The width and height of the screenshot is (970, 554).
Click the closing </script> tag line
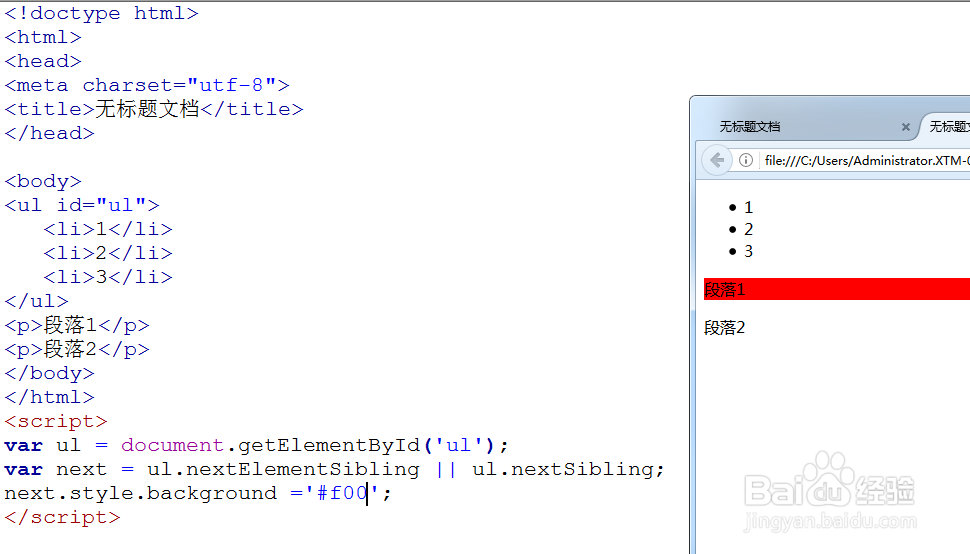[62, 517]
